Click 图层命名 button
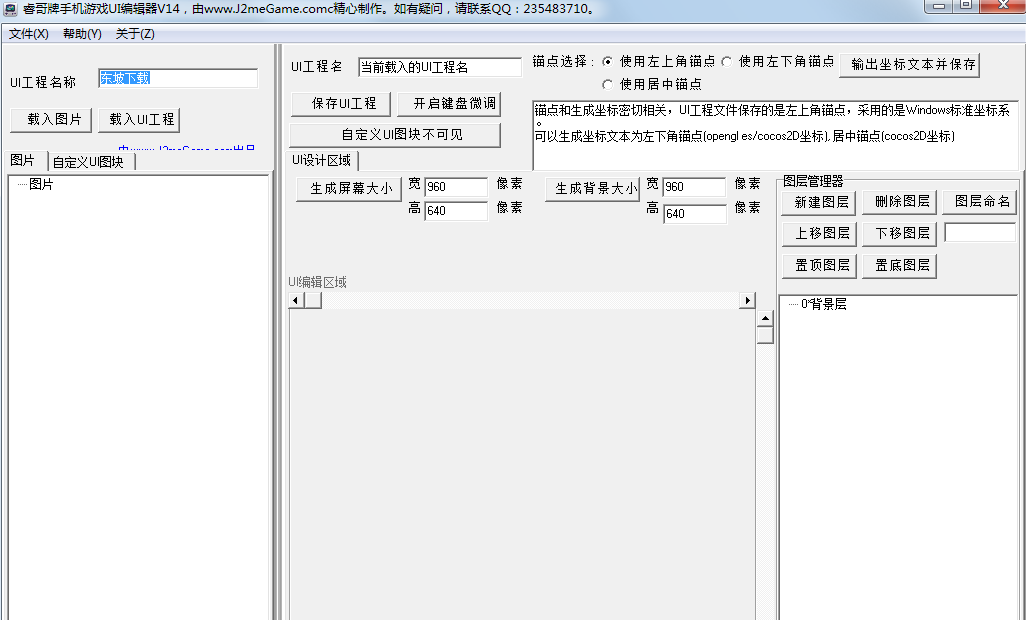 click(980, 202)
